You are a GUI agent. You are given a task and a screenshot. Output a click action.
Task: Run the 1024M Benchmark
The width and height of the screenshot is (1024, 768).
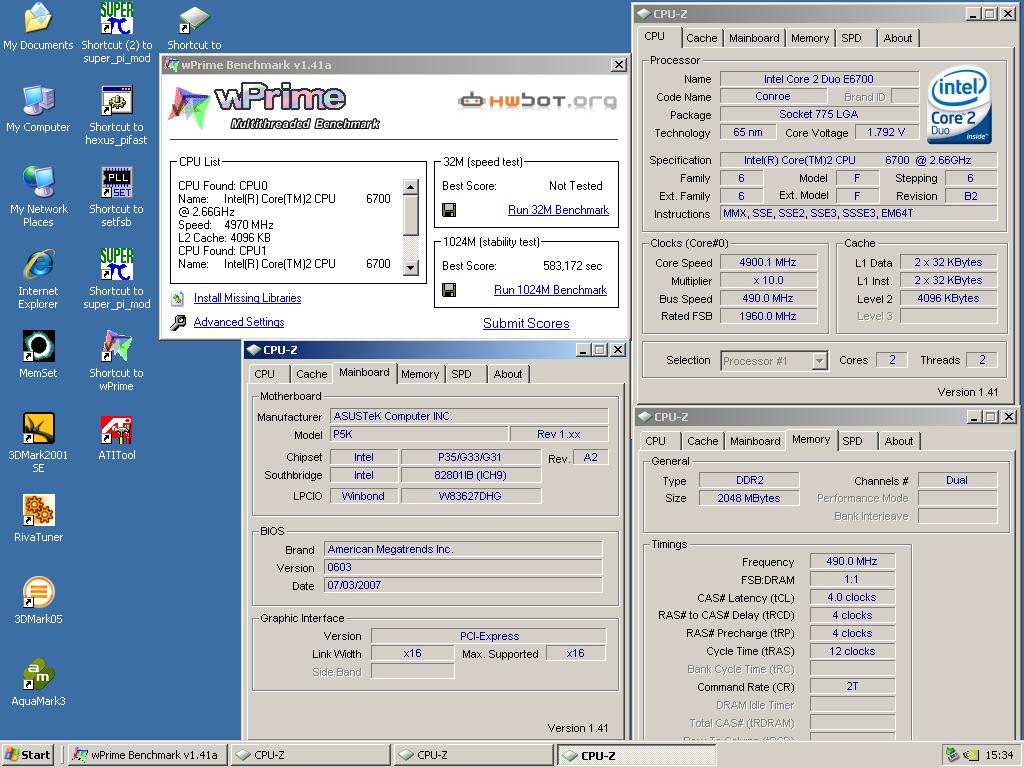point(551,290)
